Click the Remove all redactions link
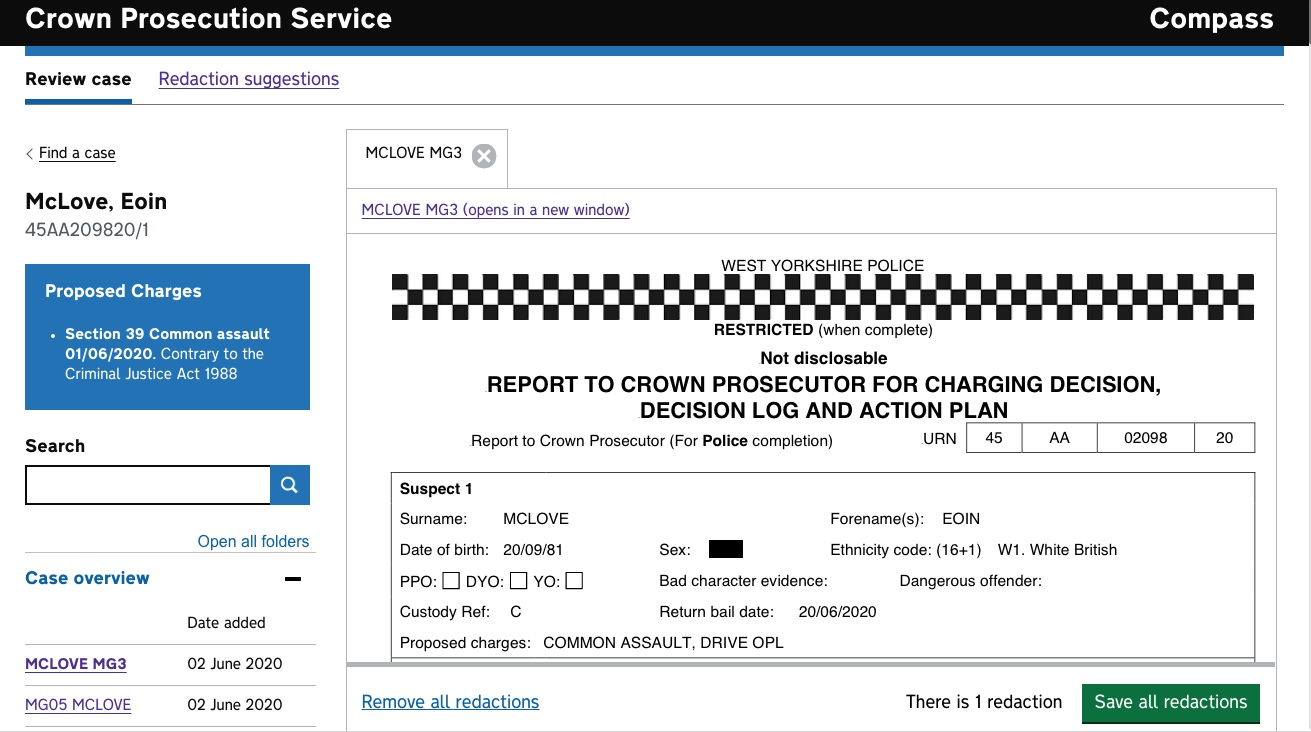 click(x=450, y=702)
